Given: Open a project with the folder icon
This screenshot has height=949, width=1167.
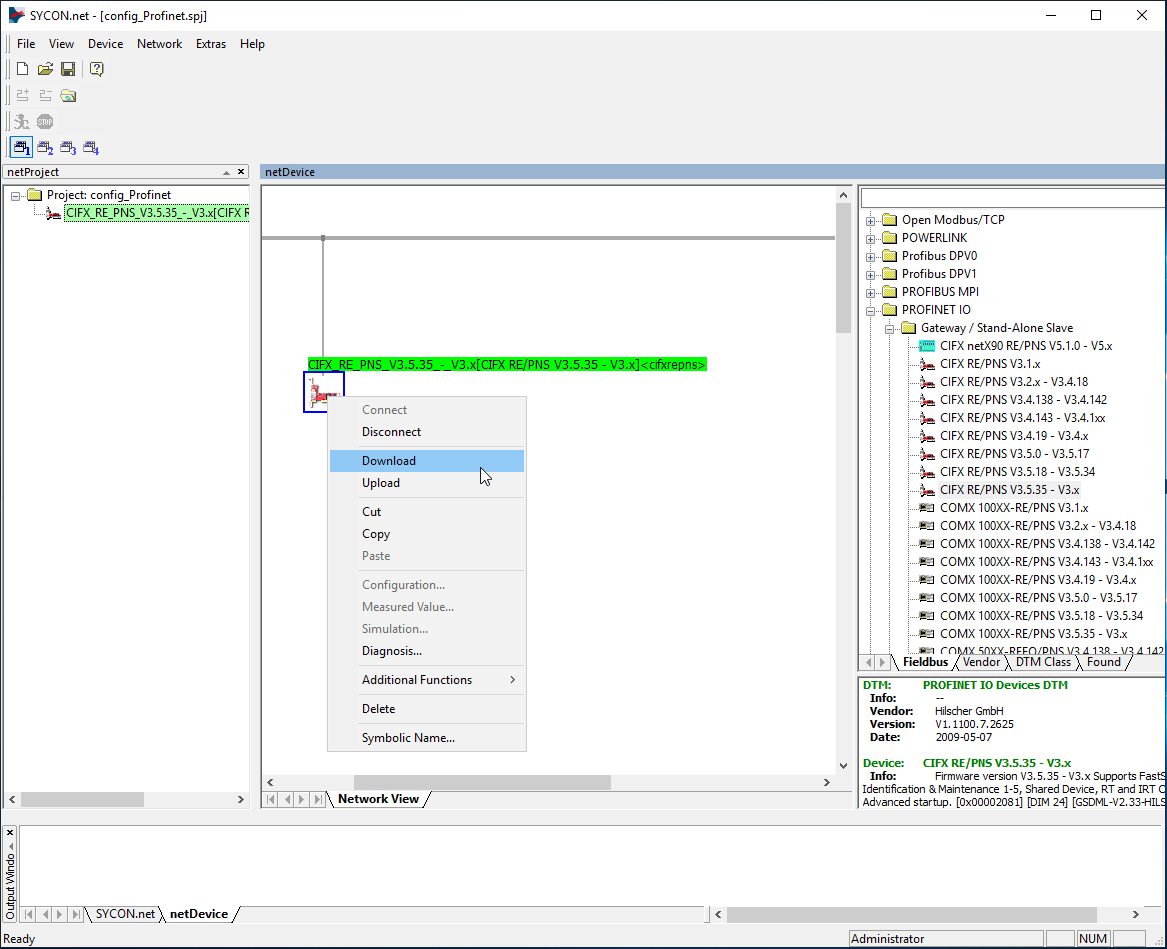Looking at the screenshot, I should point(45,69).
